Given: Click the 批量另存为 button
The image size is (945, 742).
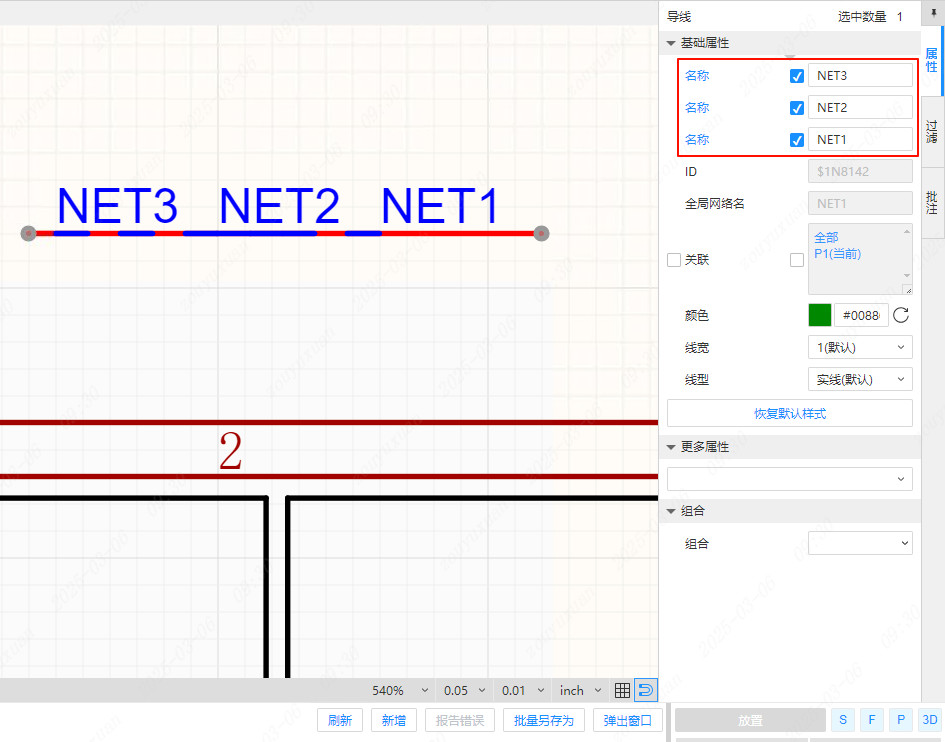Looking at the screenshot, I should click(544, 720).
